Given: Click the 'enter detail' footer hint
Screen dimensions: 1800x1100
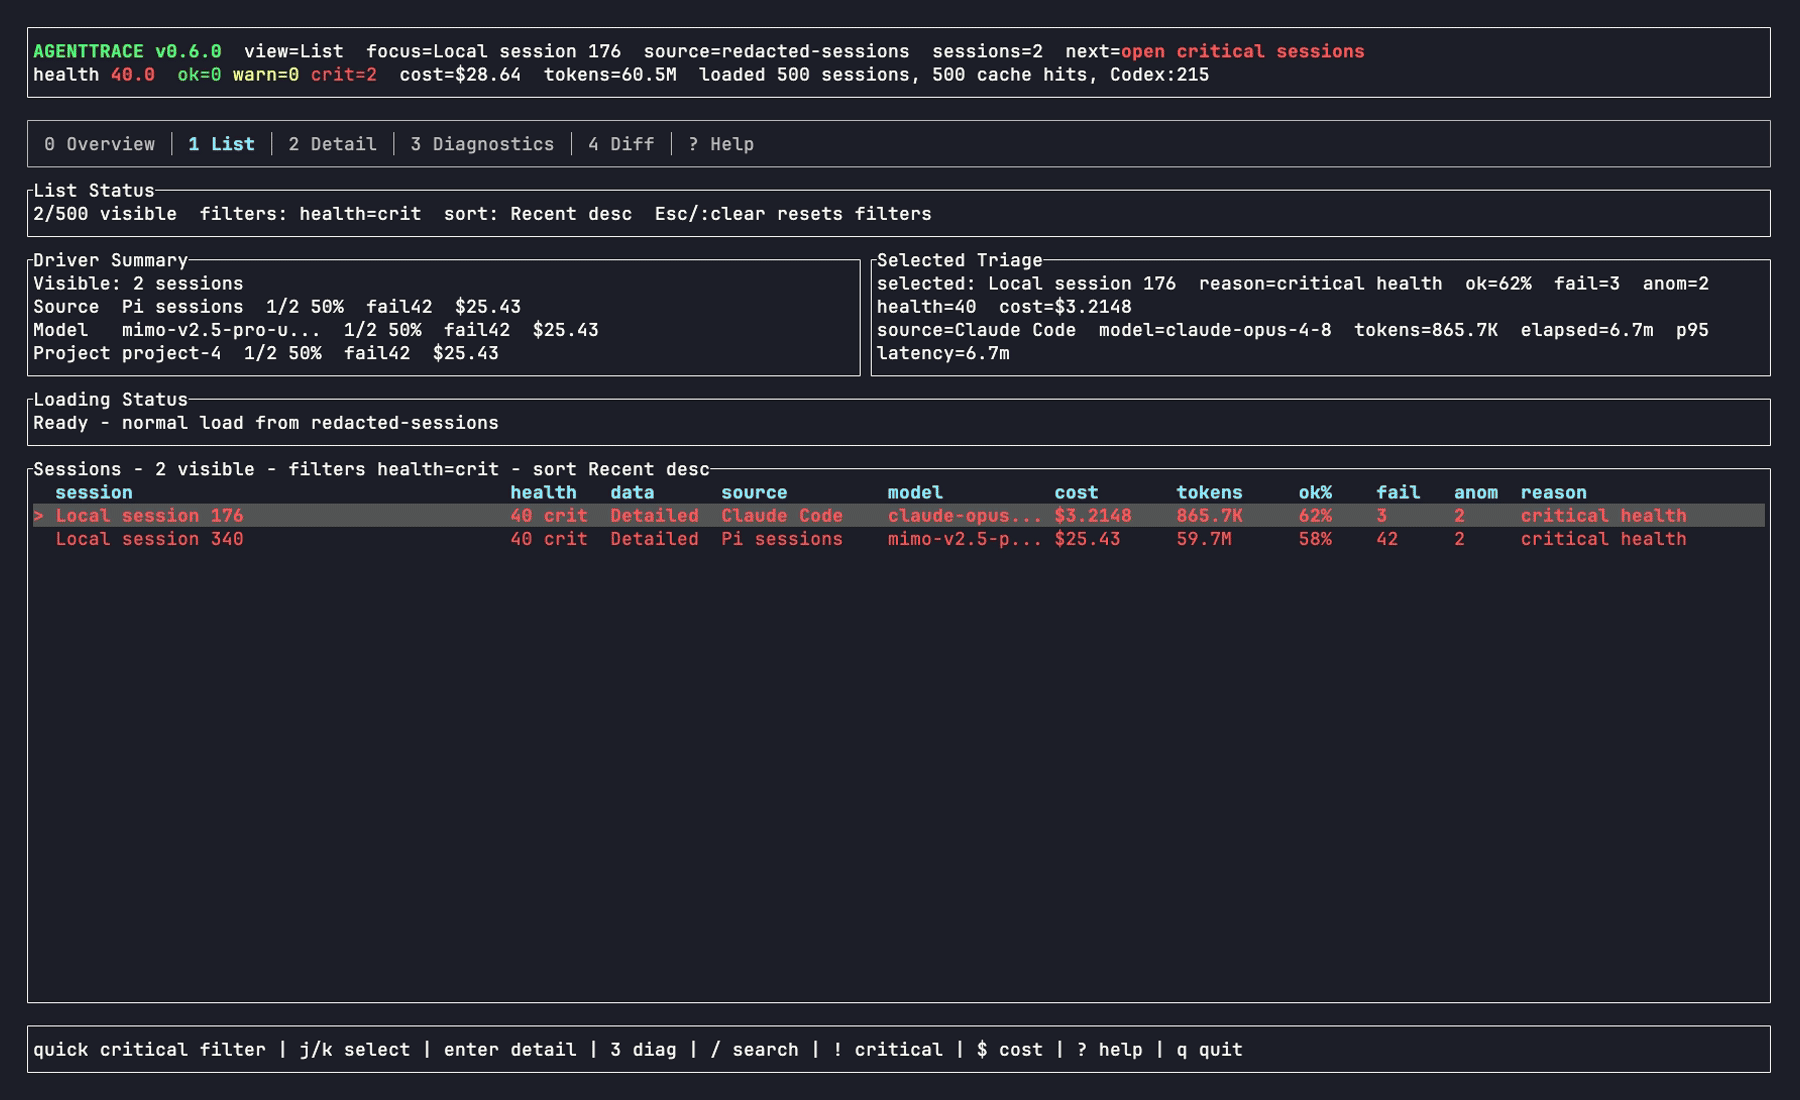Looking at the screenshot, I should [510, 1050].
